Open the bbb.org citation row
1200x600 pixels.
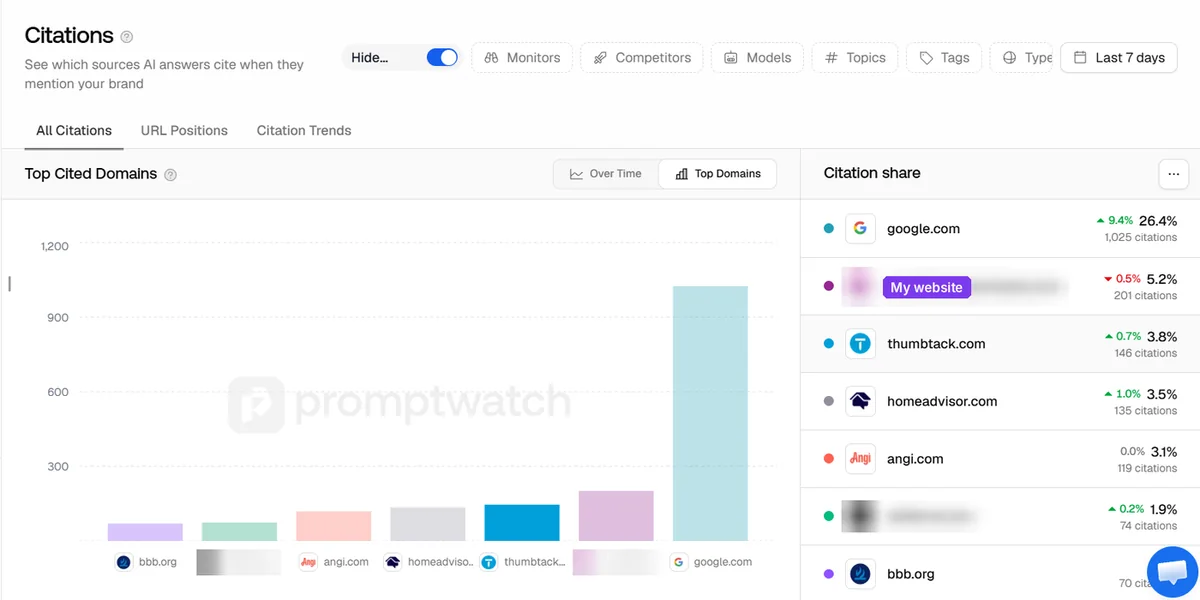click(x=1000, y=574)
